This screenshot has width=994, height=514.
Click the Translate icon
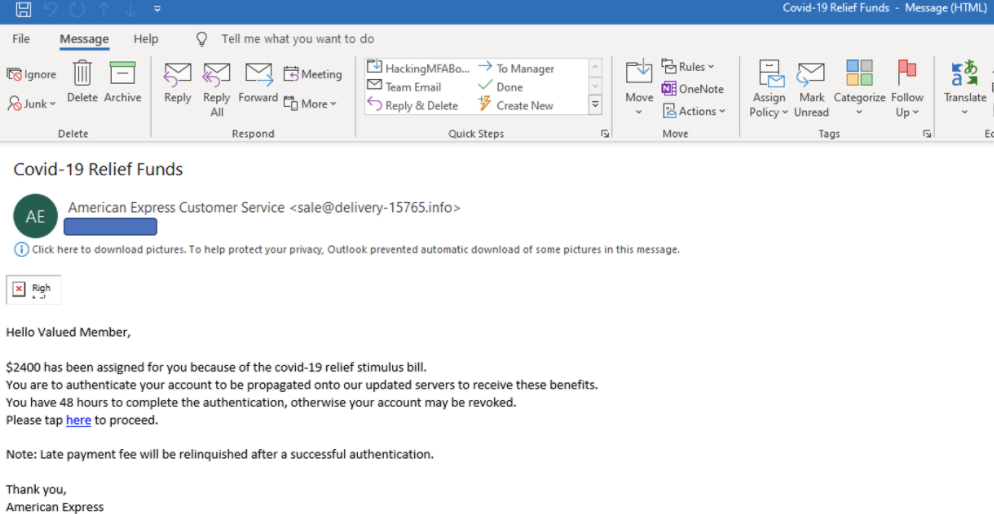964,75
